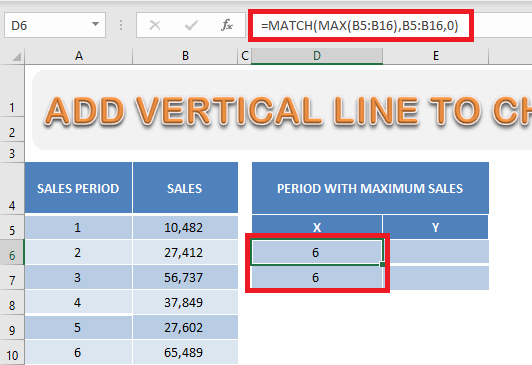Click the Select All corner triangle
Viewport: 532px width, 365px height.
coord(17,57)
